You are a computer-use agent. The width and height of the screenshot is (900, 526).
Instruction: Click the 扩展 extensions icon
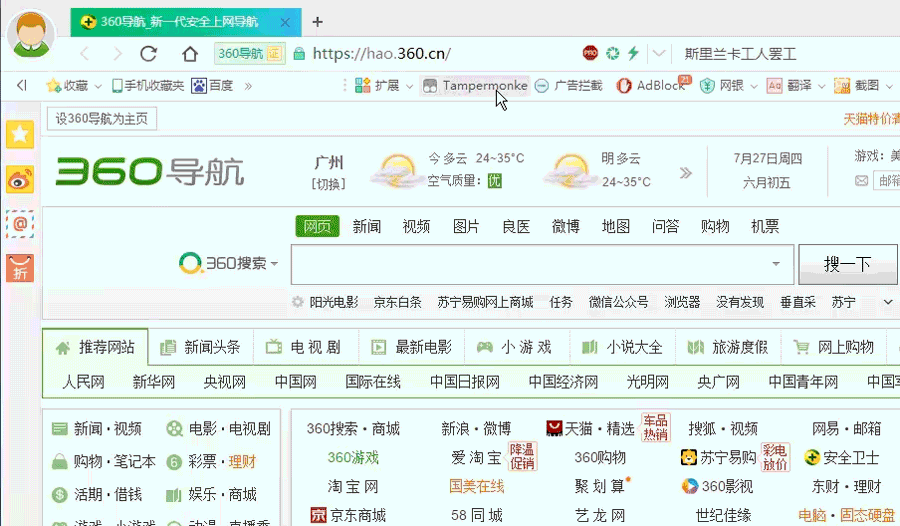click(362, 86)
